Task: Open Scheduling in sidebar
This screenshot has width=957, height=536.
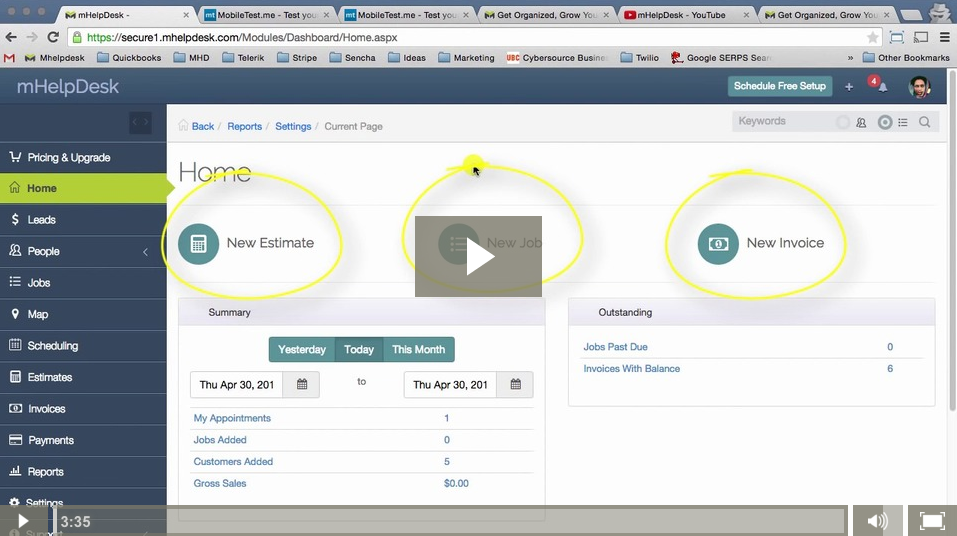Action: 83,346
